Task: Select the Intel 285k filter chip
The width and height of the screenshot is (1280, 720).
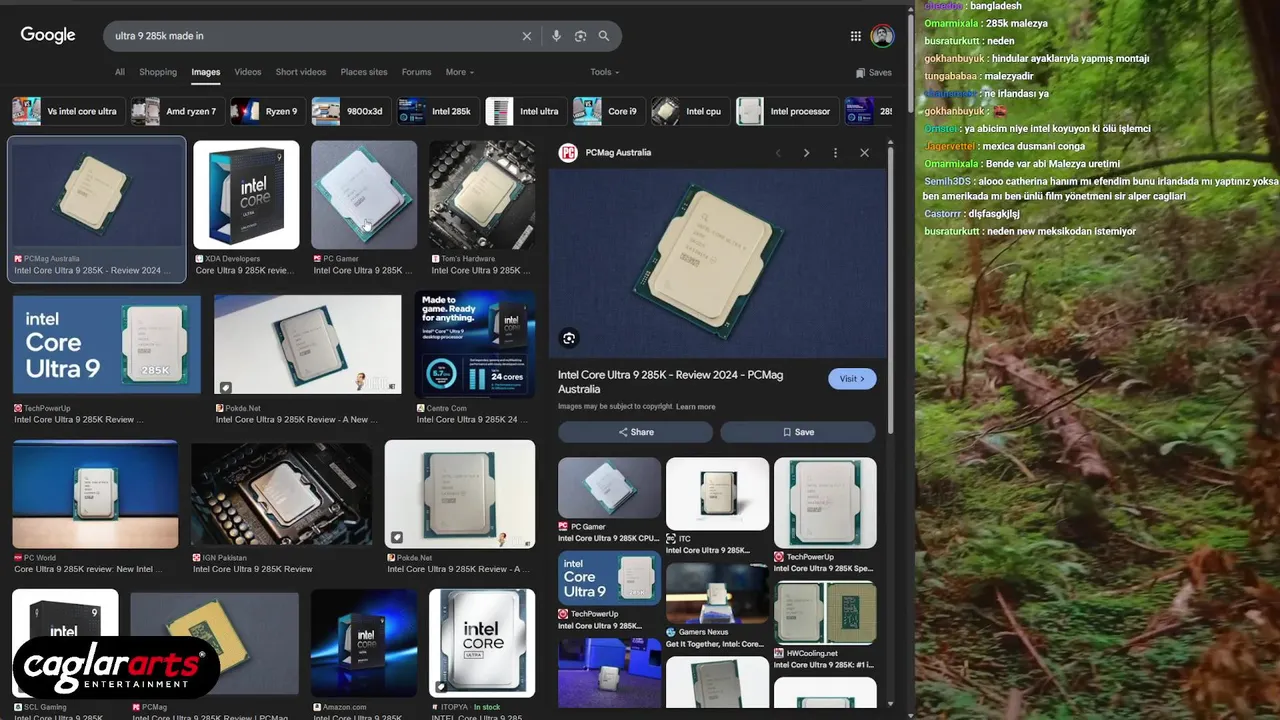Action: 437,111
